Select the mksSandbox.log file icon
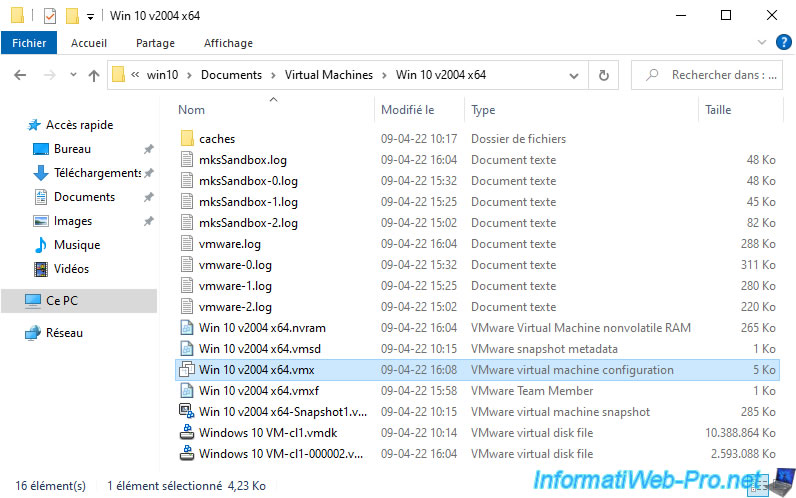 pyautogui.click(x=187, y=160)
